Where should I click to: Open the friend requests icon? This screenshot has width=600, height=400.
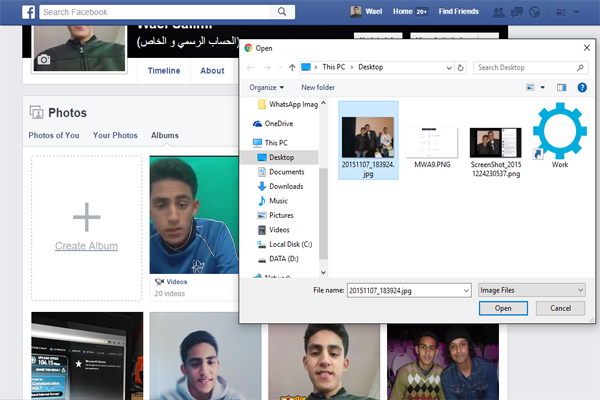500,12
